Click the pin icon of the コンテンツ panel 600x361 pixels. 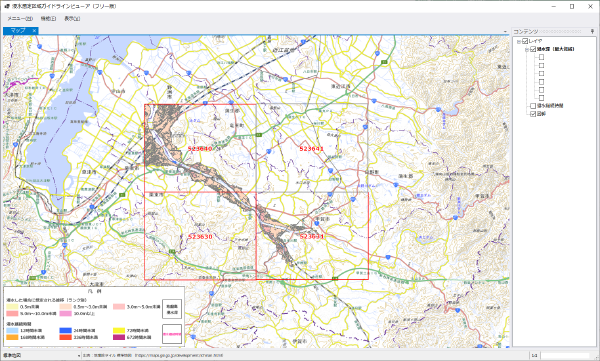pyautogui.click(x=592, y=31)
